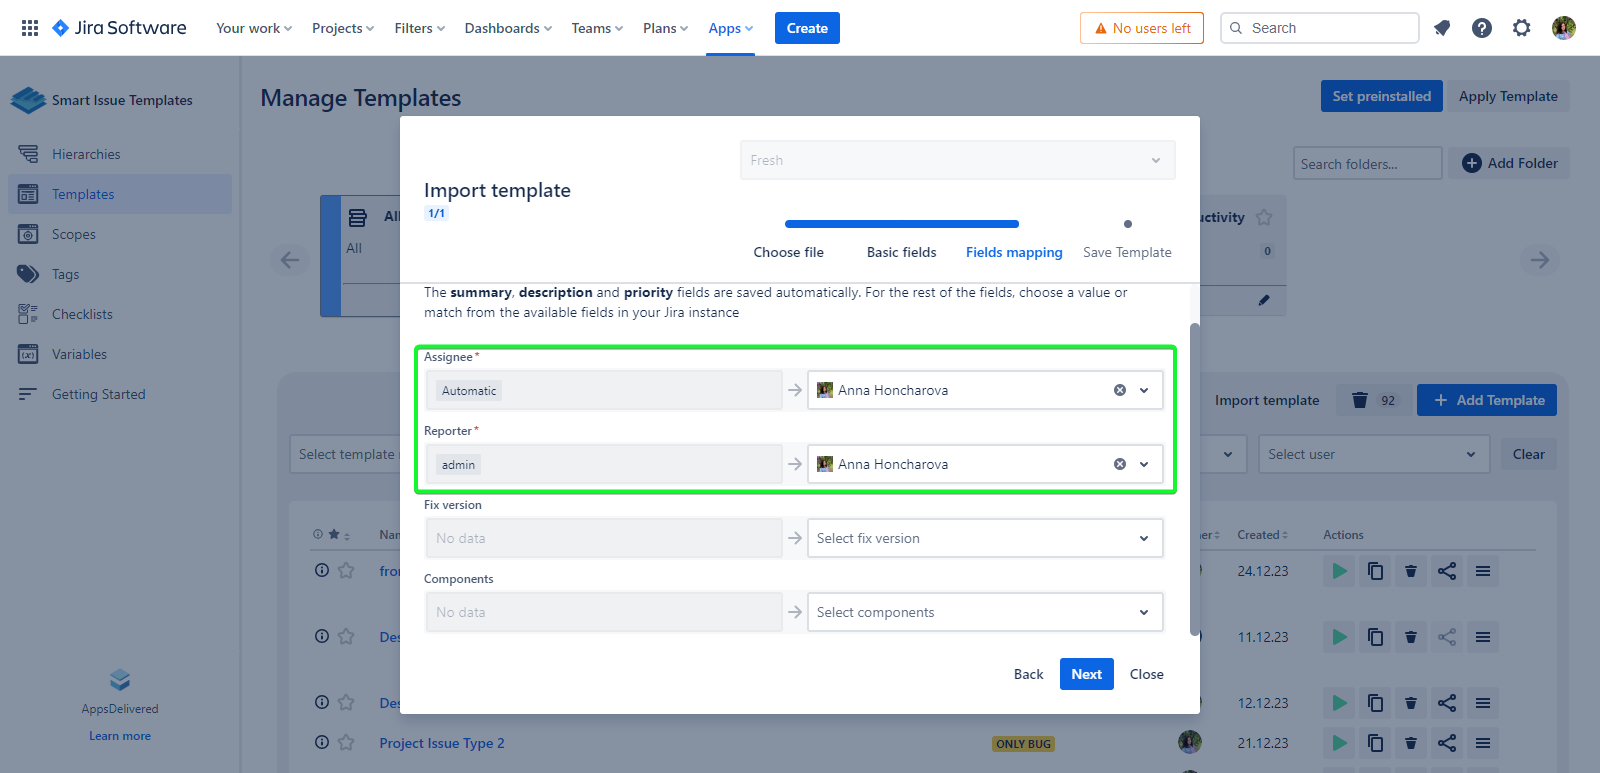Click the Back button in the dialog

(x=1028, y=674)
